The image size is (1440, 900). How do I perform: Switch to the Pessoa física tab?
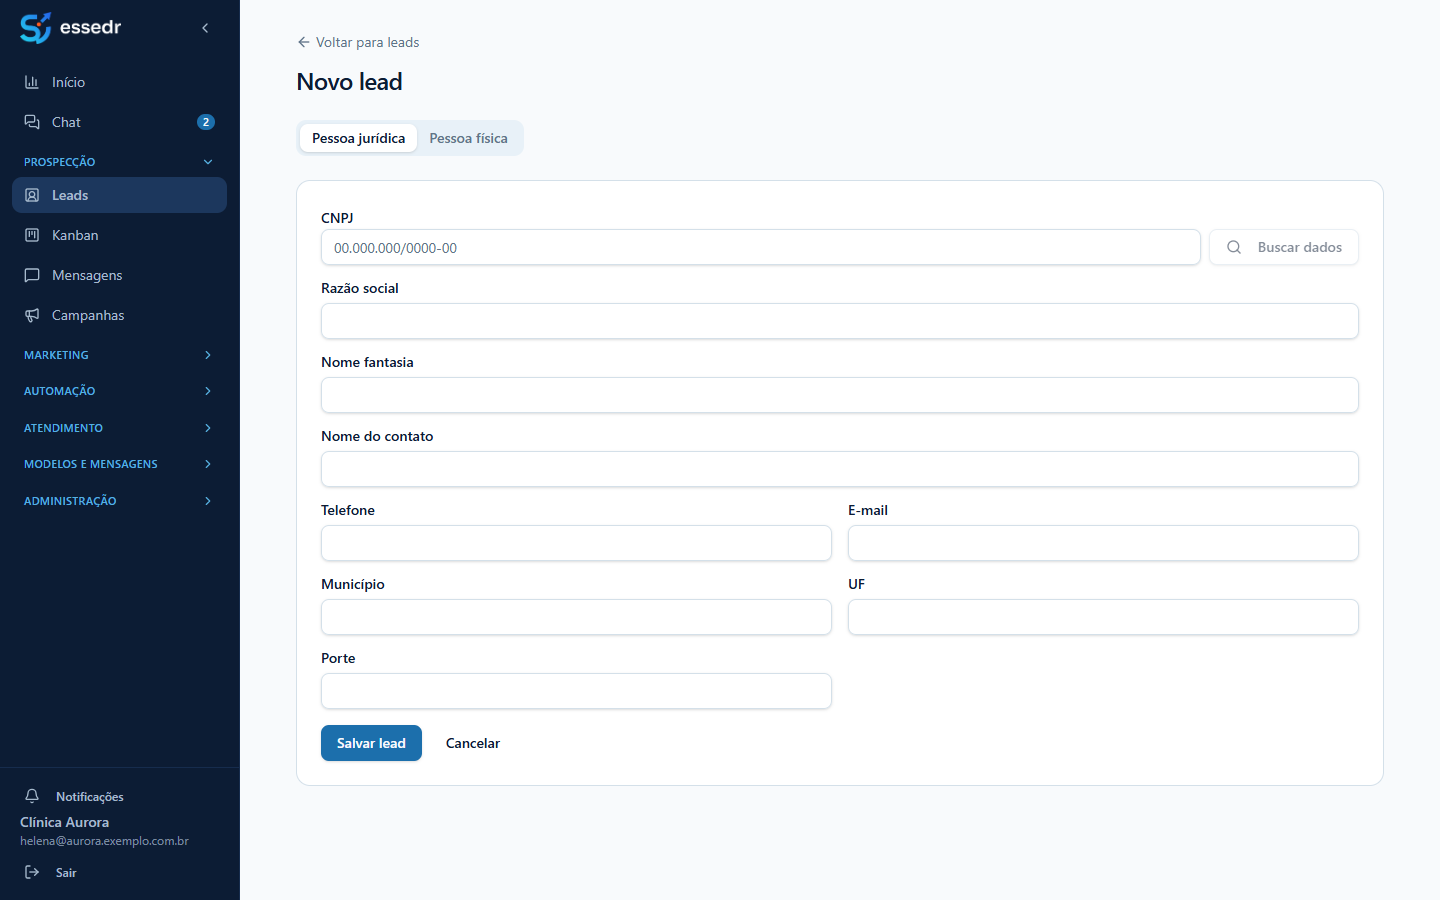(468, 138)
